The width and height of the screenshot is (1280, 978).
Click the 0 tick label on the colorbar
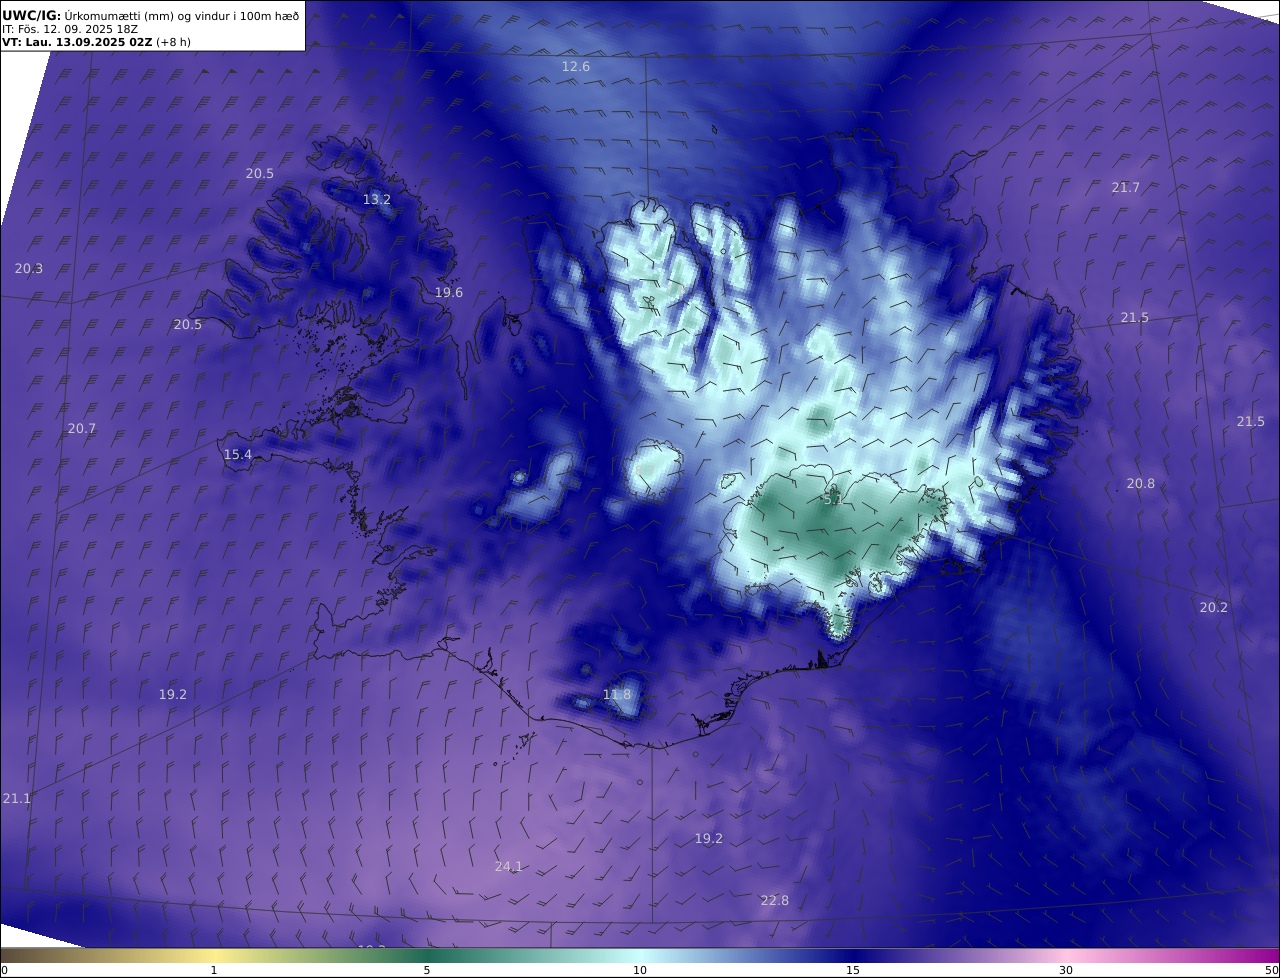click(x=4, y=970)
